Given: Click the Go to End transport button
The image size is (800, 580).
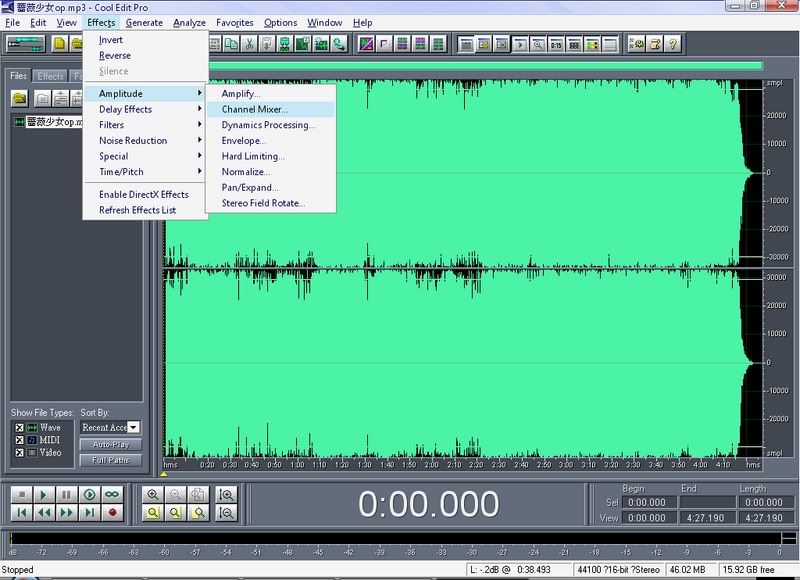Looking at the screenshot, I should [89, 512].
